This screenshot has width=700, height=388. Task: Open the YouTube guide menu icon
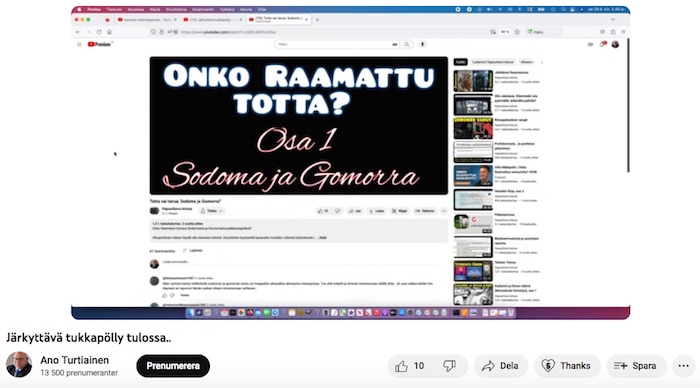(79, 44)
